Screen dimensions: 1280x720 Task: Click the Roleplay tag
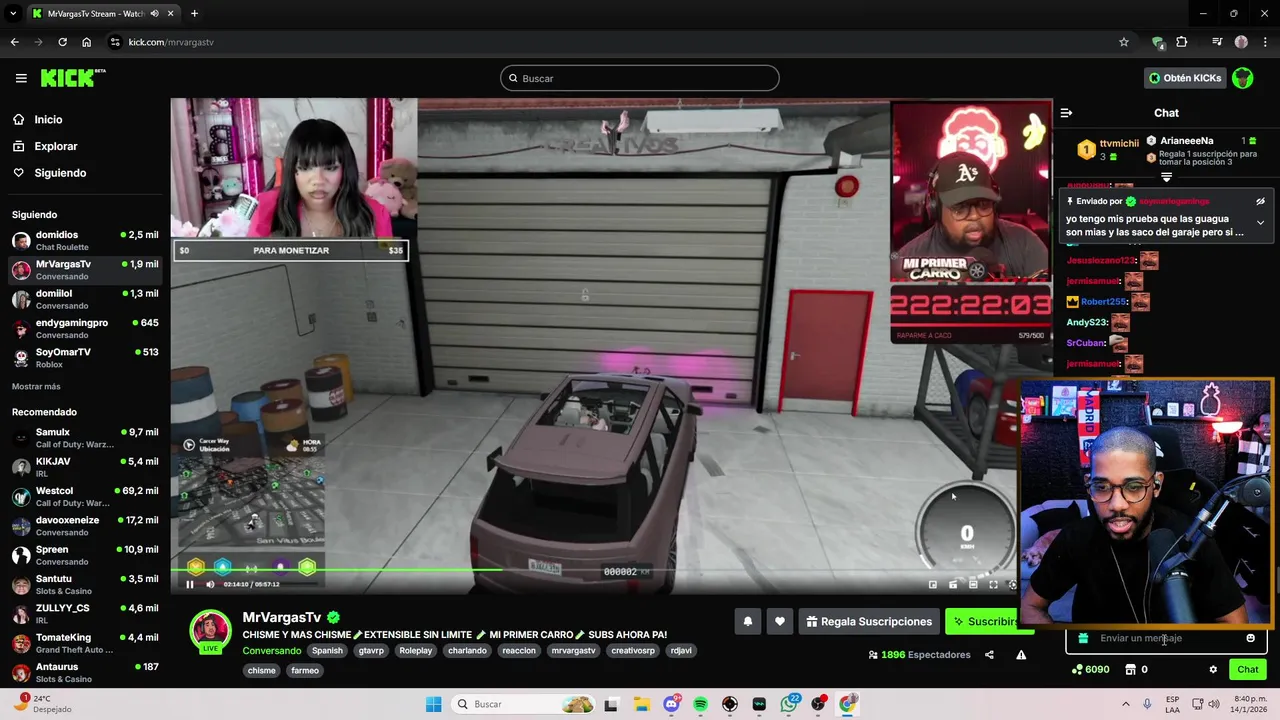[416, 650]
